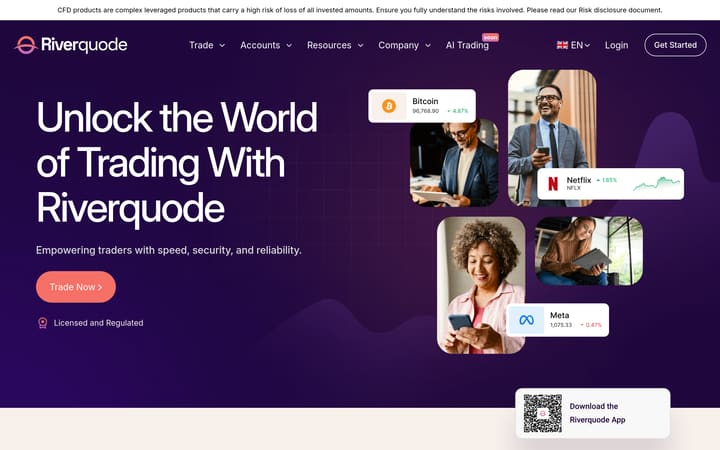Click the Riverquode wordmark in header

click(x=84, y=45)
